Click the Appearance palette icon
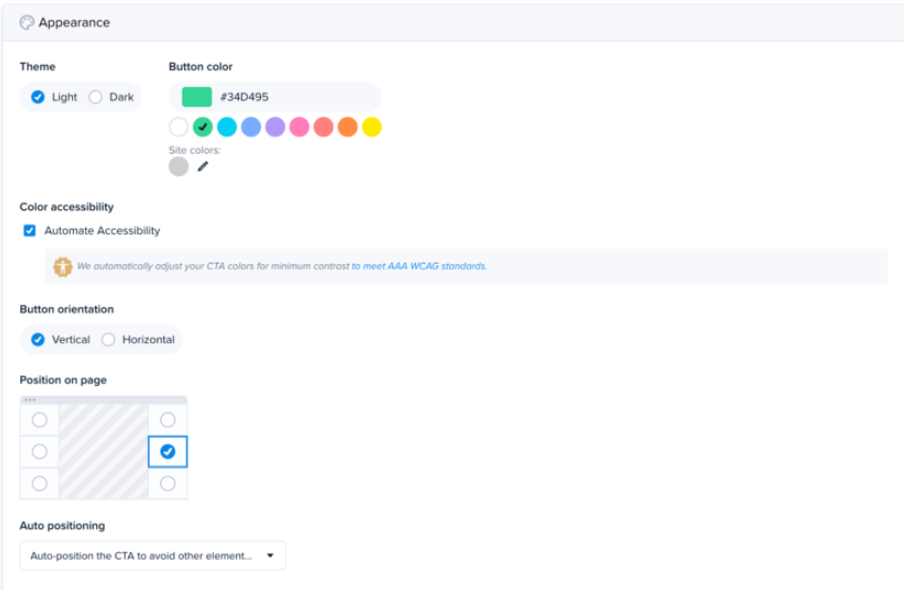 pyautogui.click(x=27, y=22)
